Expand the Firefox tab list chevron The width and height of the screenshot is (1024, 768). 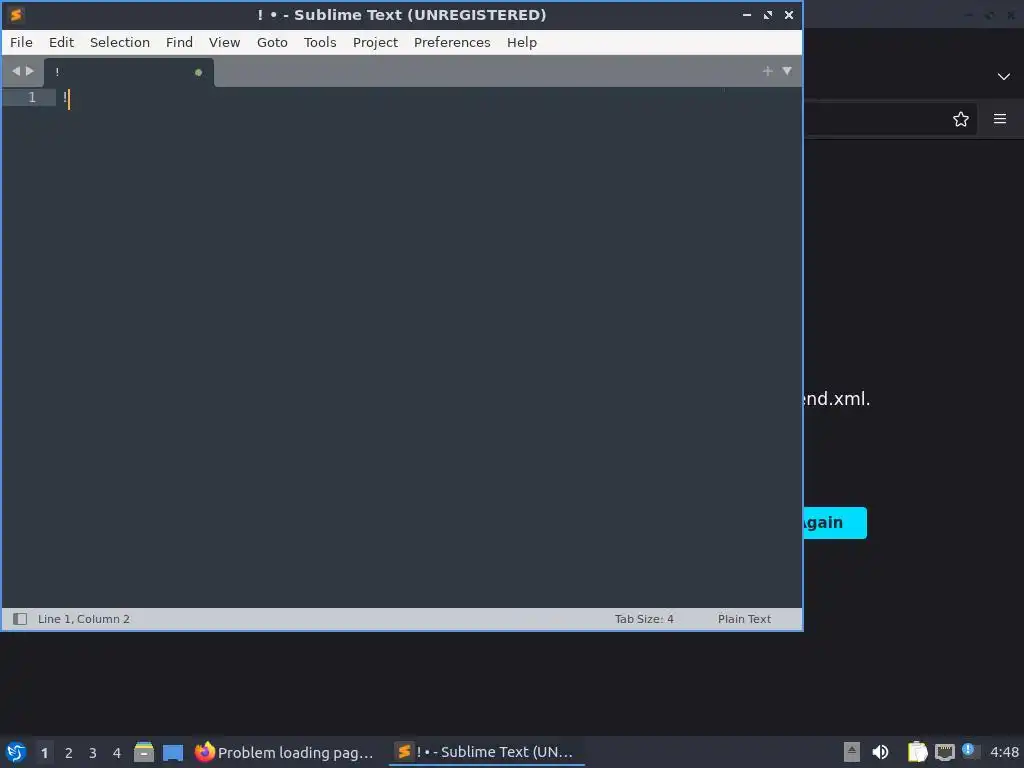[x=1004, y=76]
